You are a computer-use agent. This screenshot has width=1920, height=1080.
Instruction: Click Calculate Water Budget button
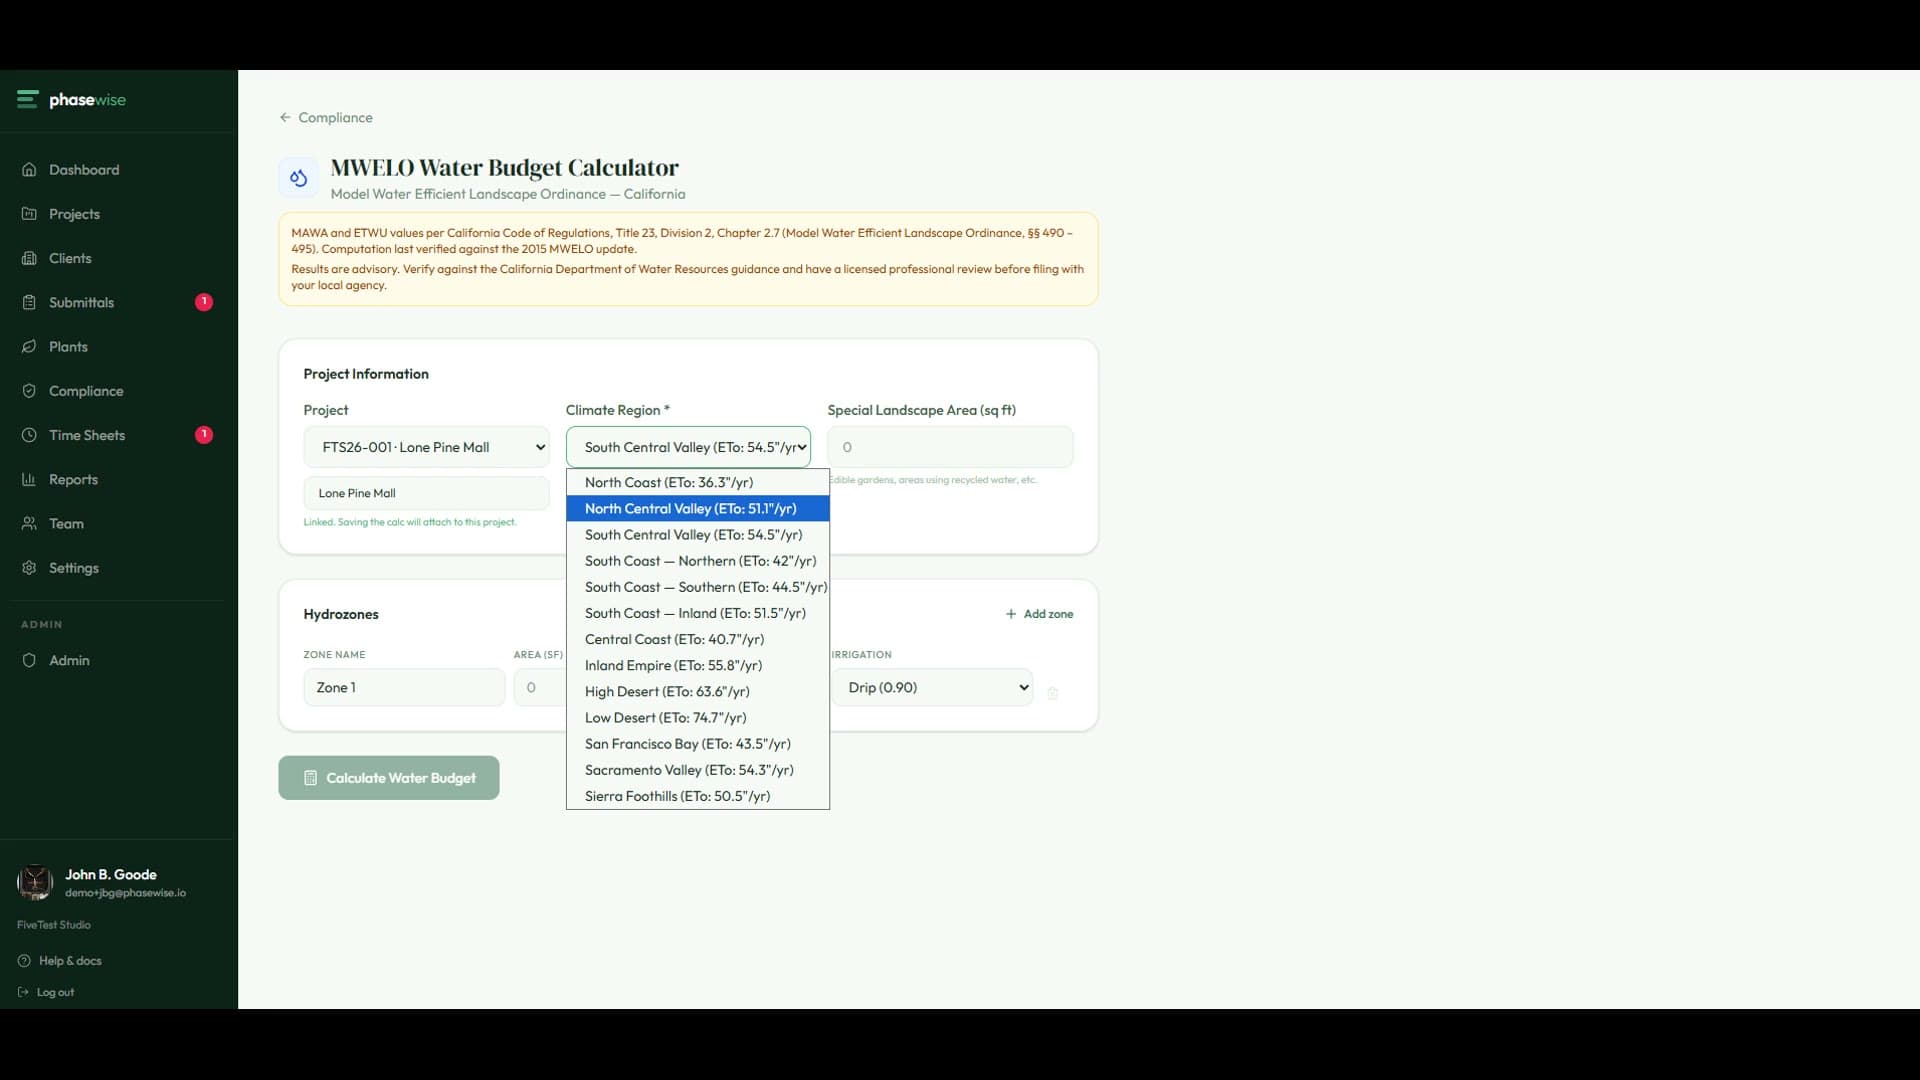pos(389,778)
